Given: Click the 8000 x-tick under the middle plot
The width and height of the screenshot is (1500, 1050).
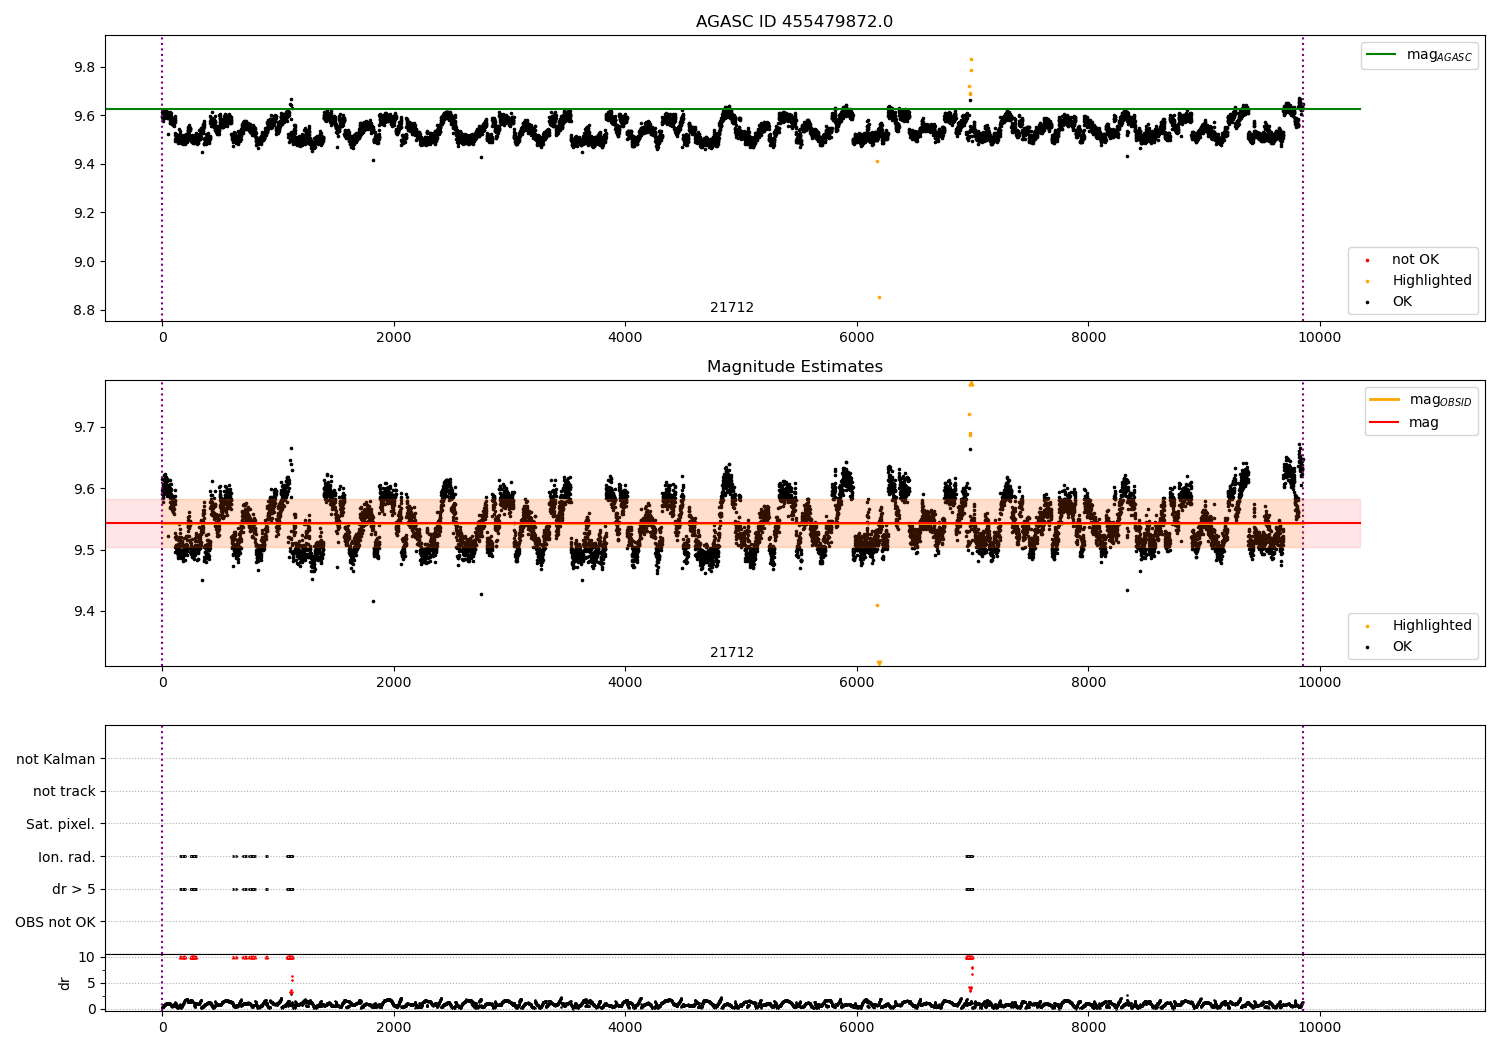Looking at the screenshot, I should pos(1088,683).
